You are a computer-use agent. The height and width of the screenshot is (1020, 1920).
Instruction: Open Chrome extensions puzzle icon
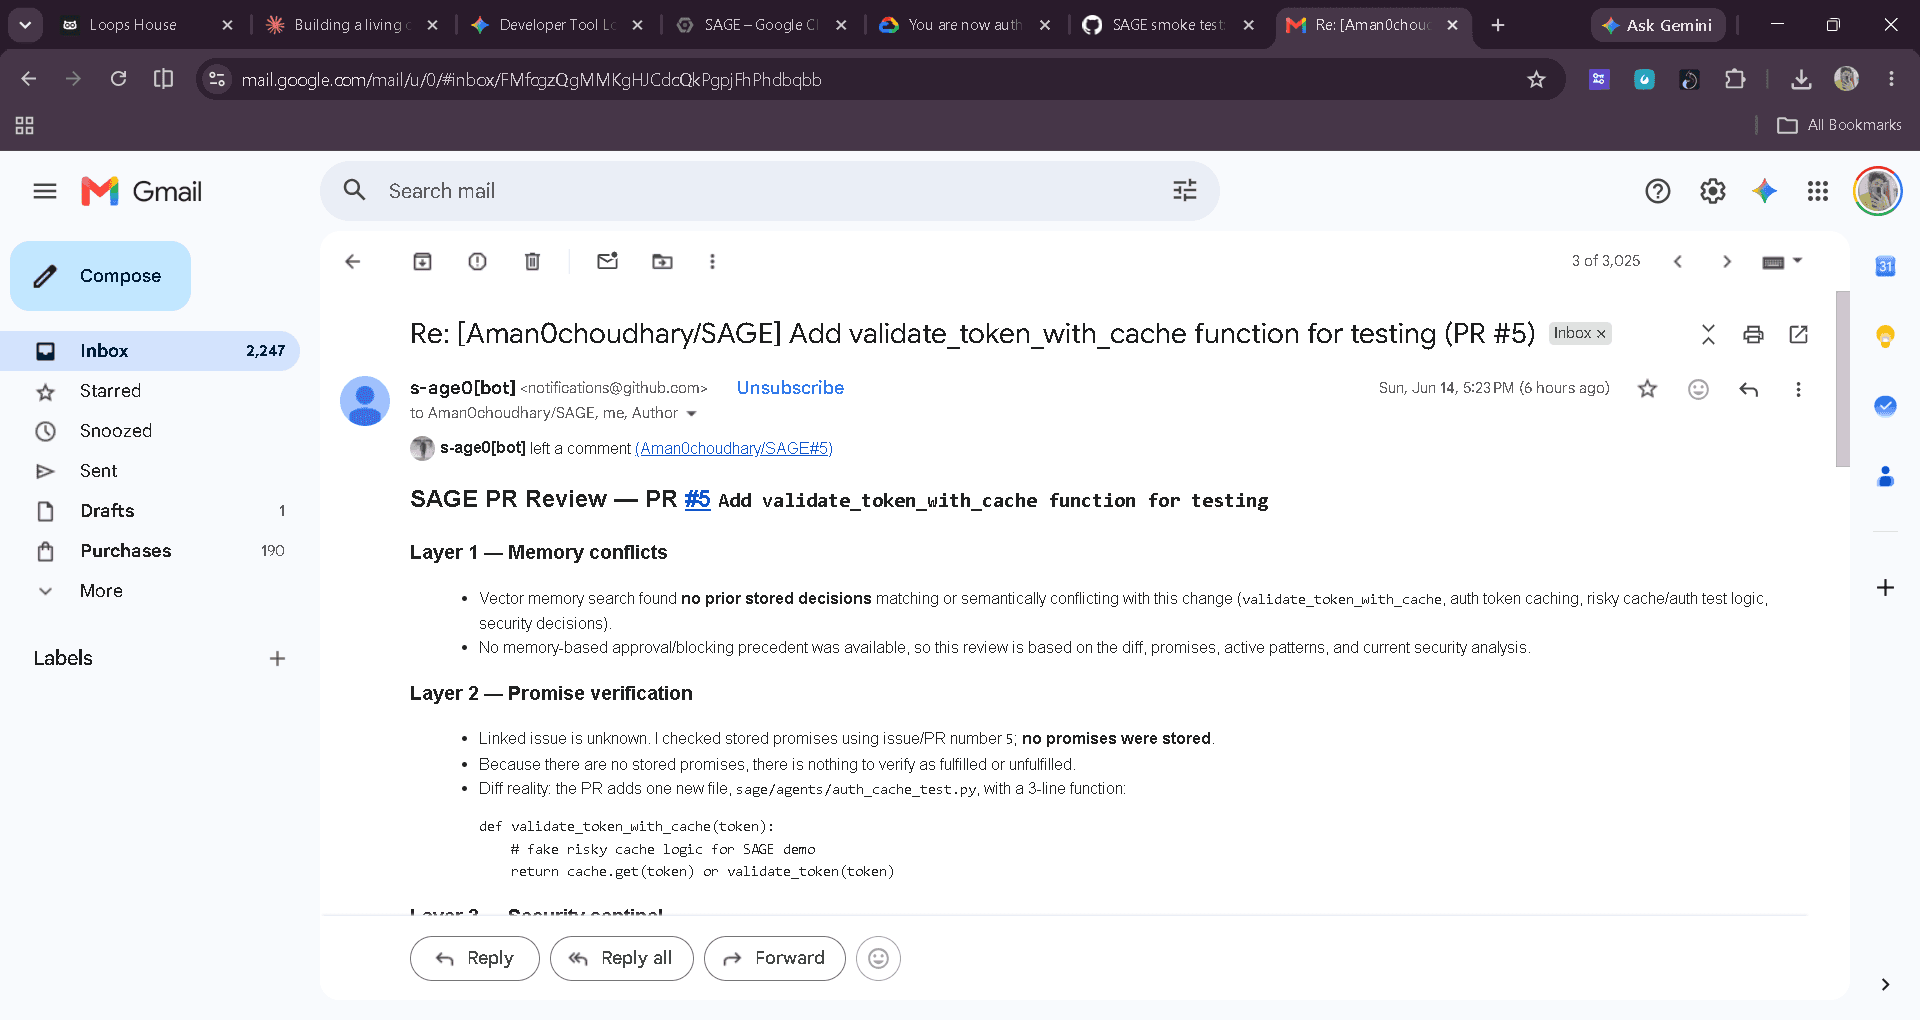click(x=1735, y=79)
